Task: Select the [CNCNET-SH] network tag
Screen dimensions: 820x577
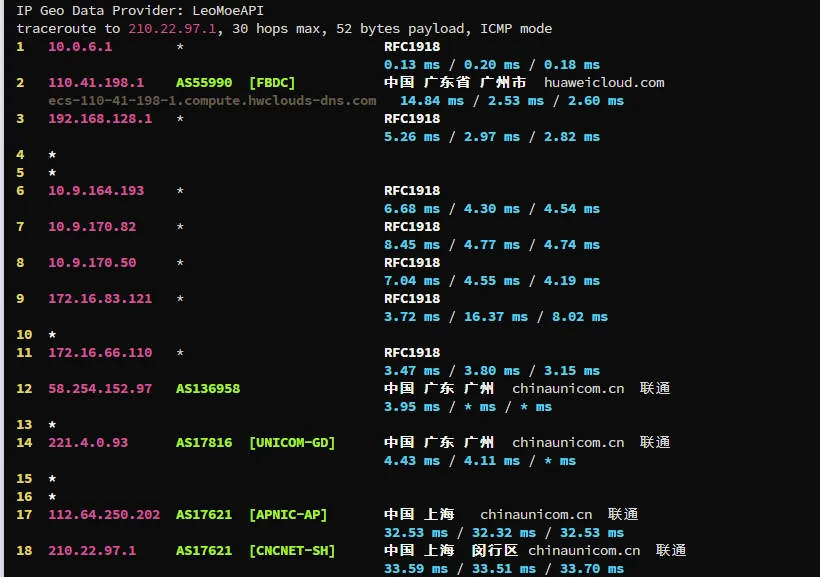Action: [x=292, y=550]
